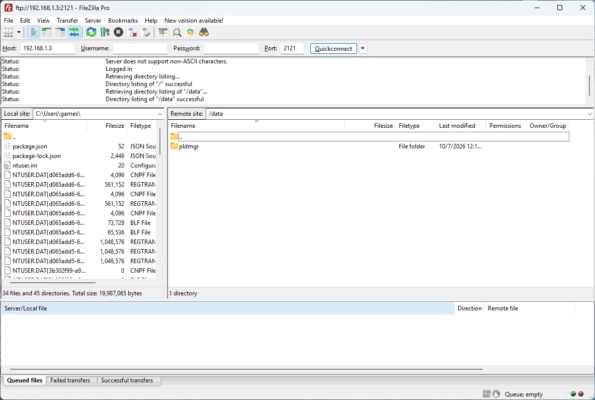Click New version available! menu item
The height and width of the screenshot is (400, 595).
pyautogui.click(x=194, y=20)
